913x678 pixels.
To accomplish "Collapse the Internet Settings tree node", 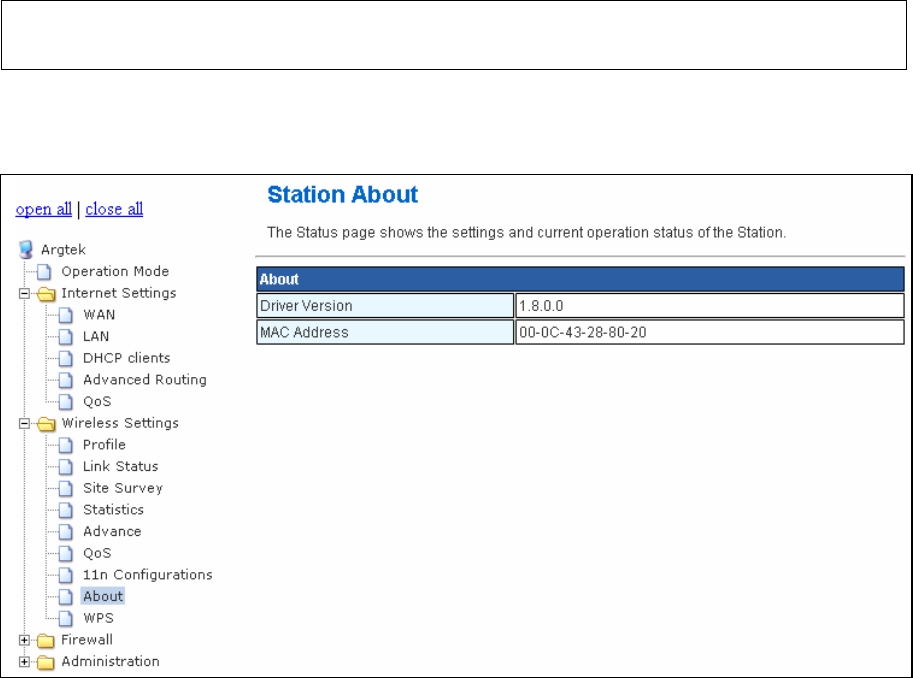I will pos(24,294).
